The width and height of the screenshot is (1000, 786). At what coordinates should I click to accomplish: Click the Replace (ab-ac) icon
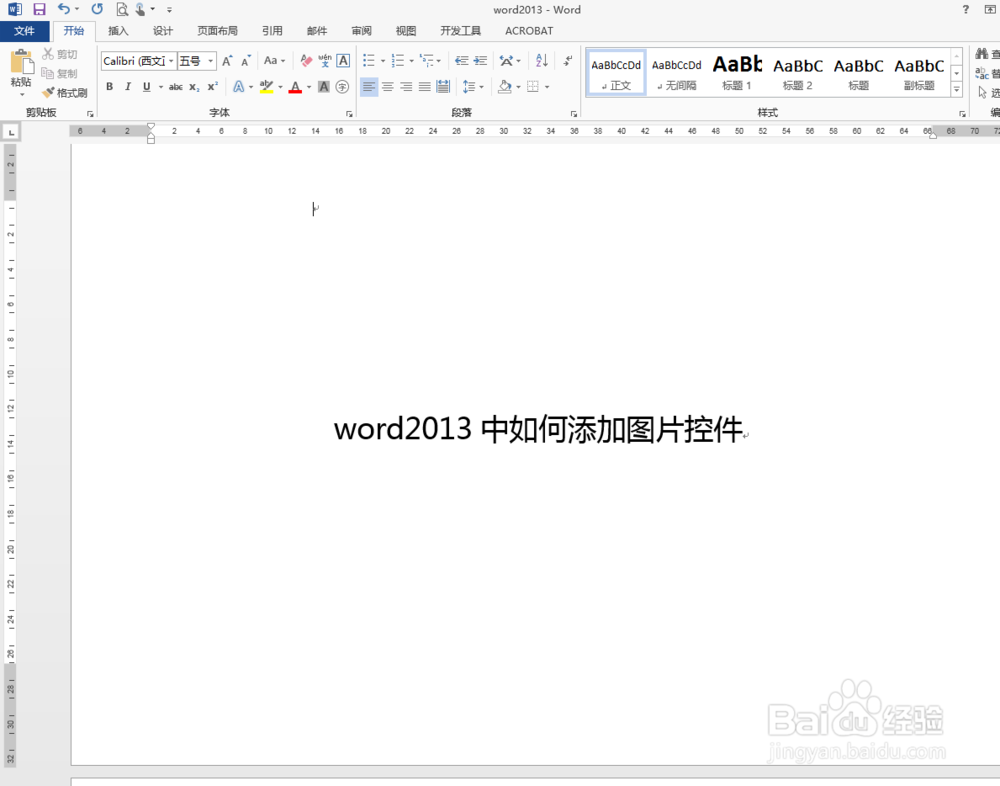click(x=982, y=73)
